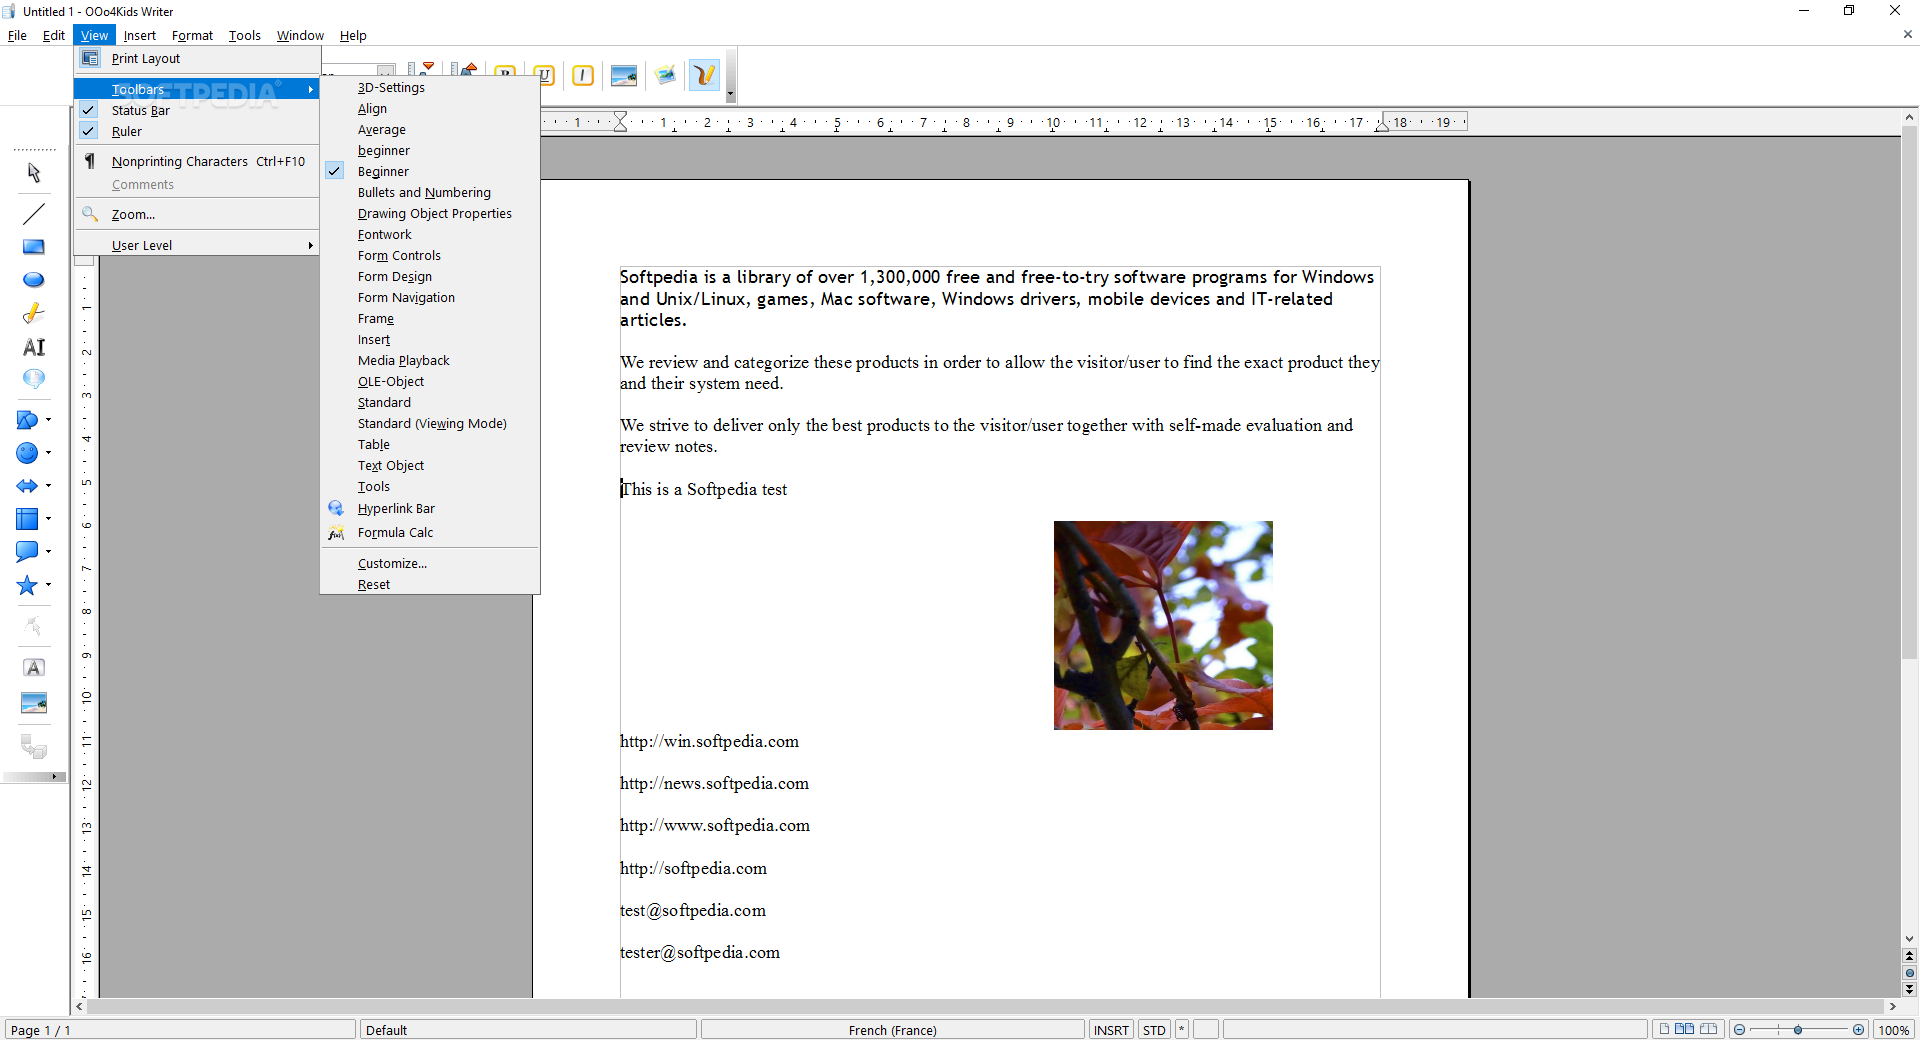Insert a flowchart shape
The image size is (1920, 1040).
(27, 519)
